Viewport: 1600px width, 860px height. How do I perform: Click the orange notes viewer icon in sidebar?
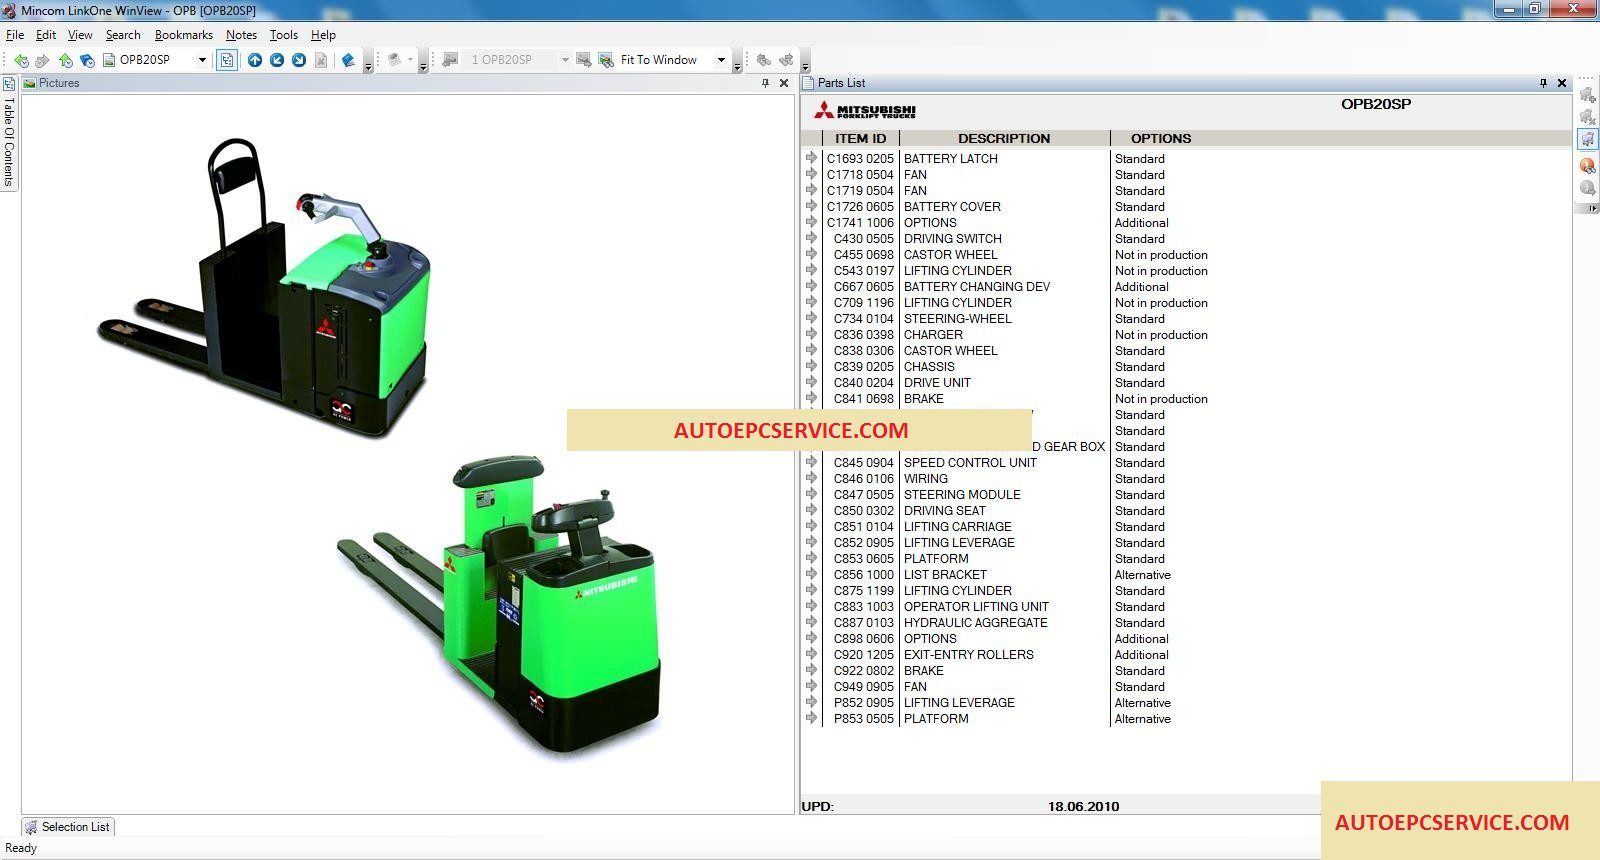click(1587, 165)
